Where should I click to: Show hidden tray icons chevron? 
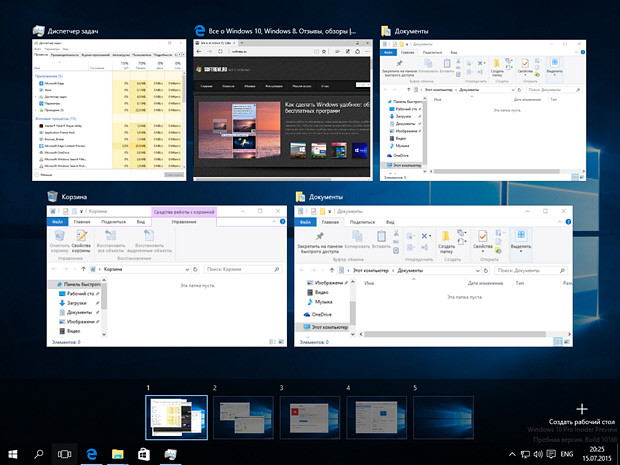512,454
